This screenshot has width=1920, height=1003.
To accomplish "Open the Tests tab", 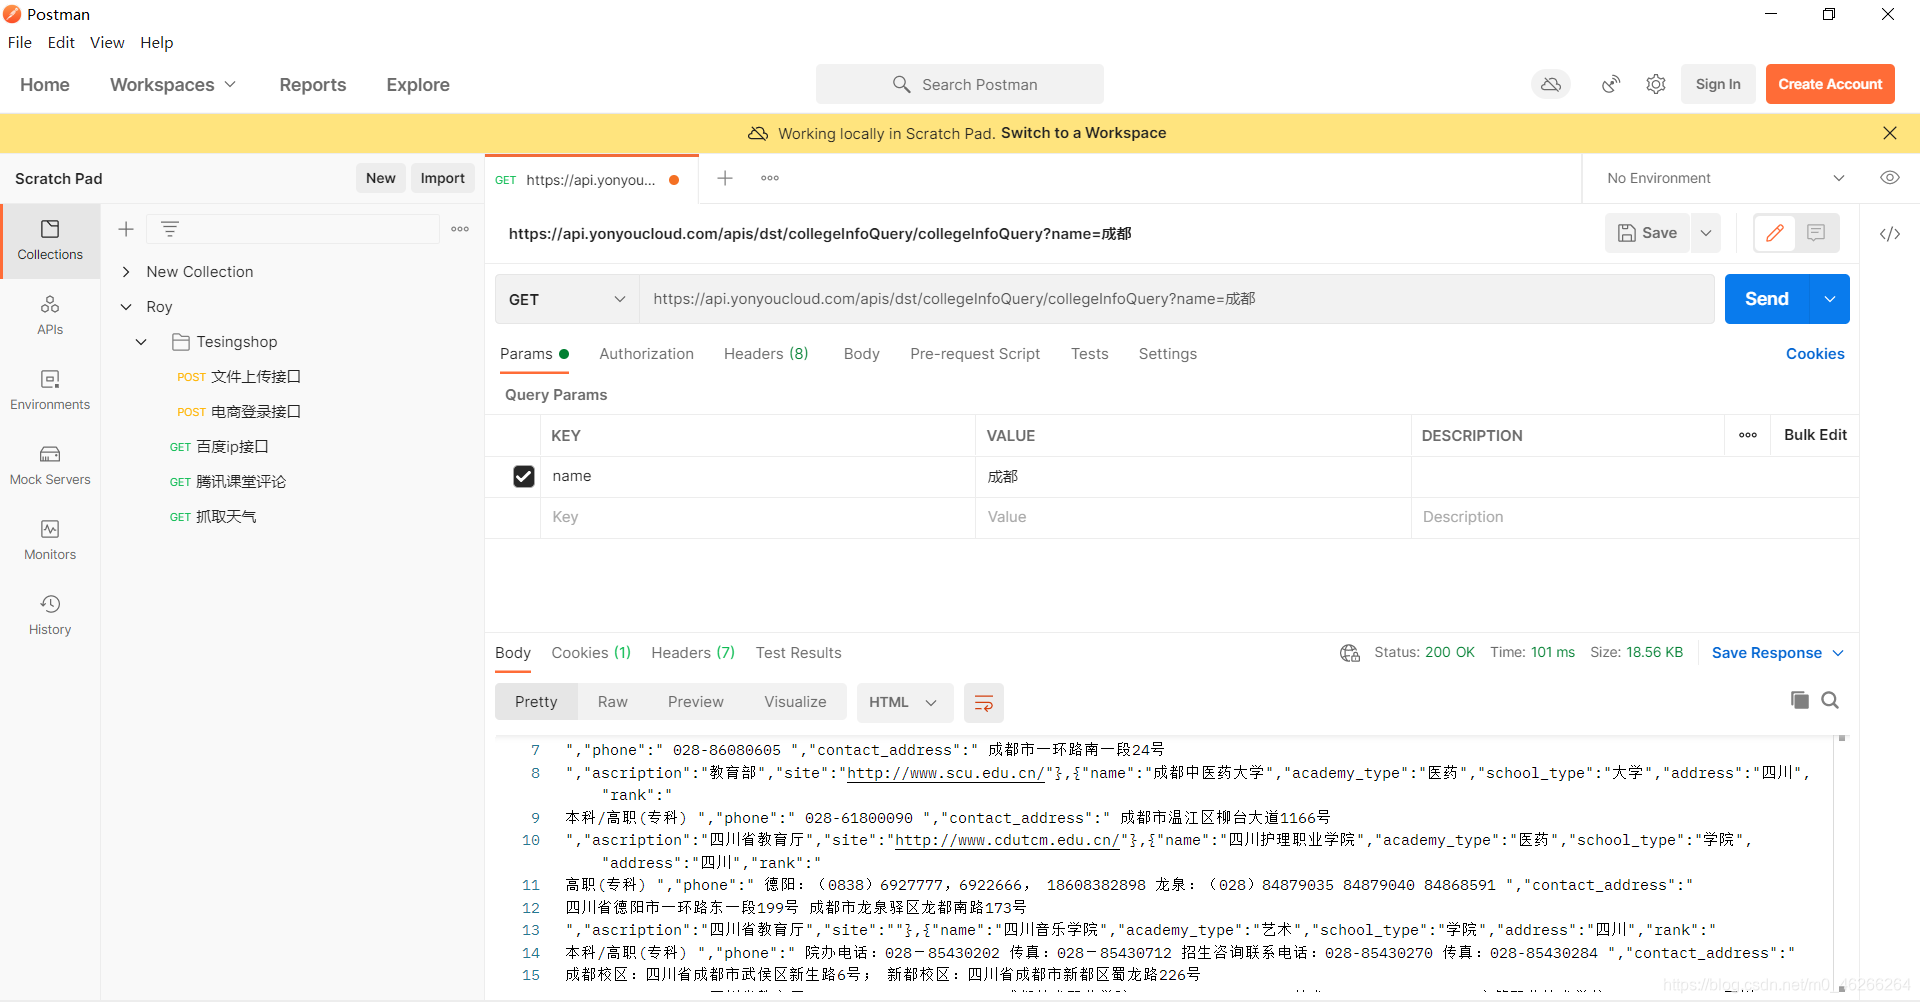I will 1089,354.
